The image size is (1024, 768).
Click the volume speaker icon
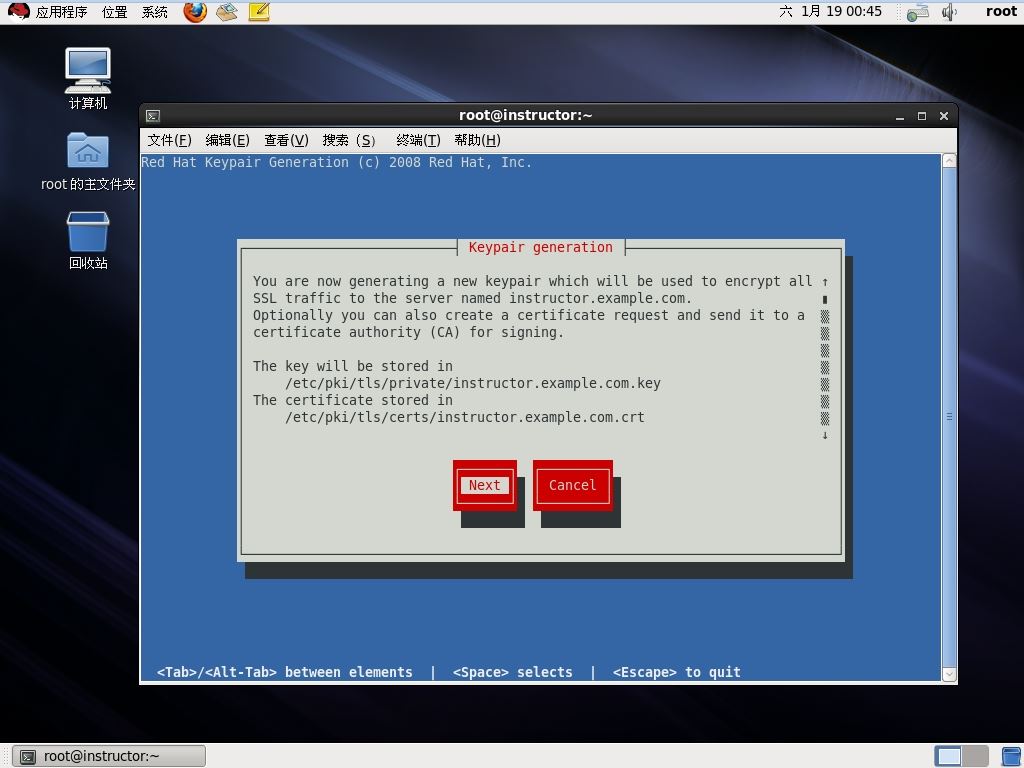pyautogui.click(x=949, y=12)
